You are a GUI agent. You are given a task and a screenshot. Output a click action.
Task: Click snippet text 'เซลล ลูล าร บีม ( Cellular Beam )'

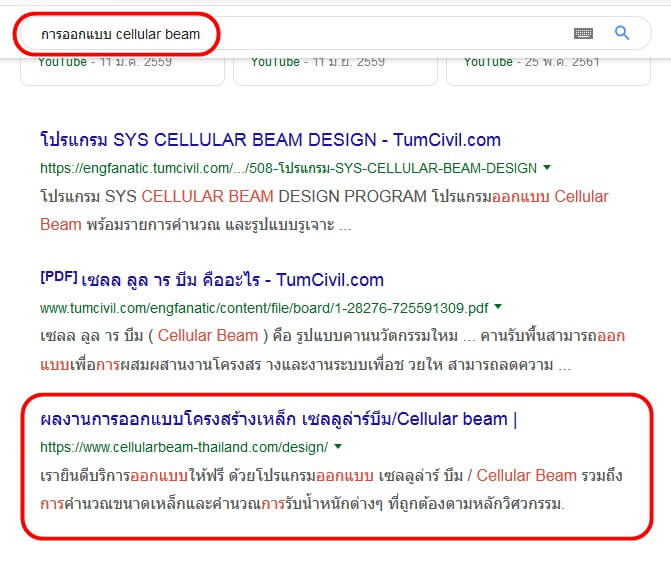tap(154, 335)
